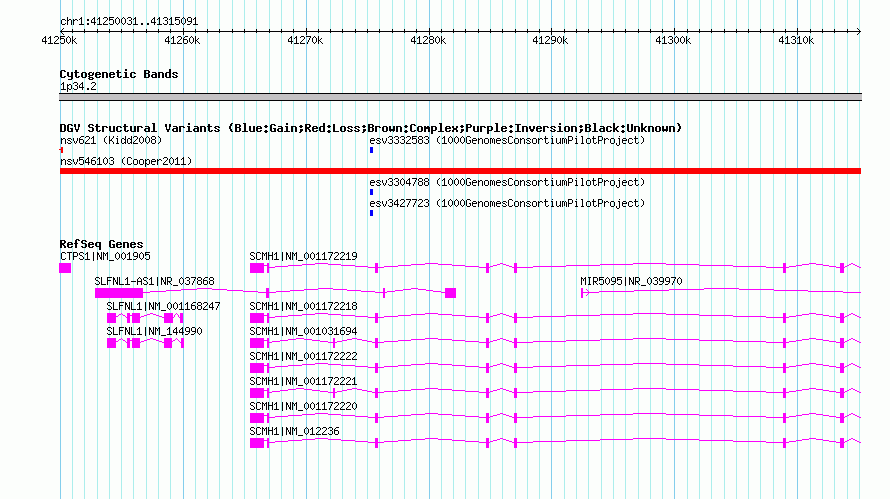
Task: Select CTPS1|NM_001905 gene label
Action: point(105,256)
